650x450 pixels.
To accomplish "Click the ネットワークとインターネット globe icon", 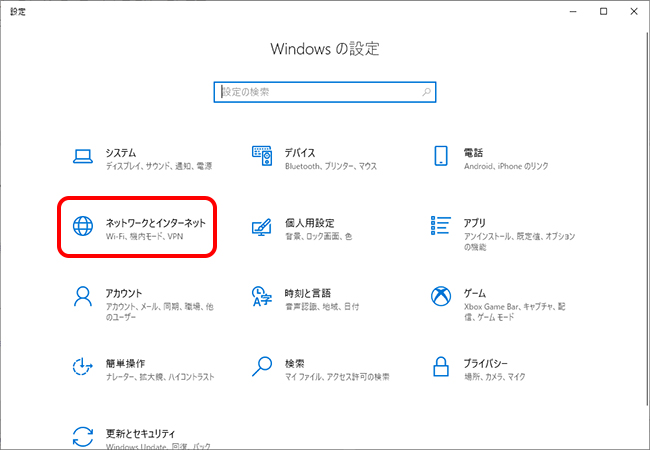I will [x=83, y=226].
